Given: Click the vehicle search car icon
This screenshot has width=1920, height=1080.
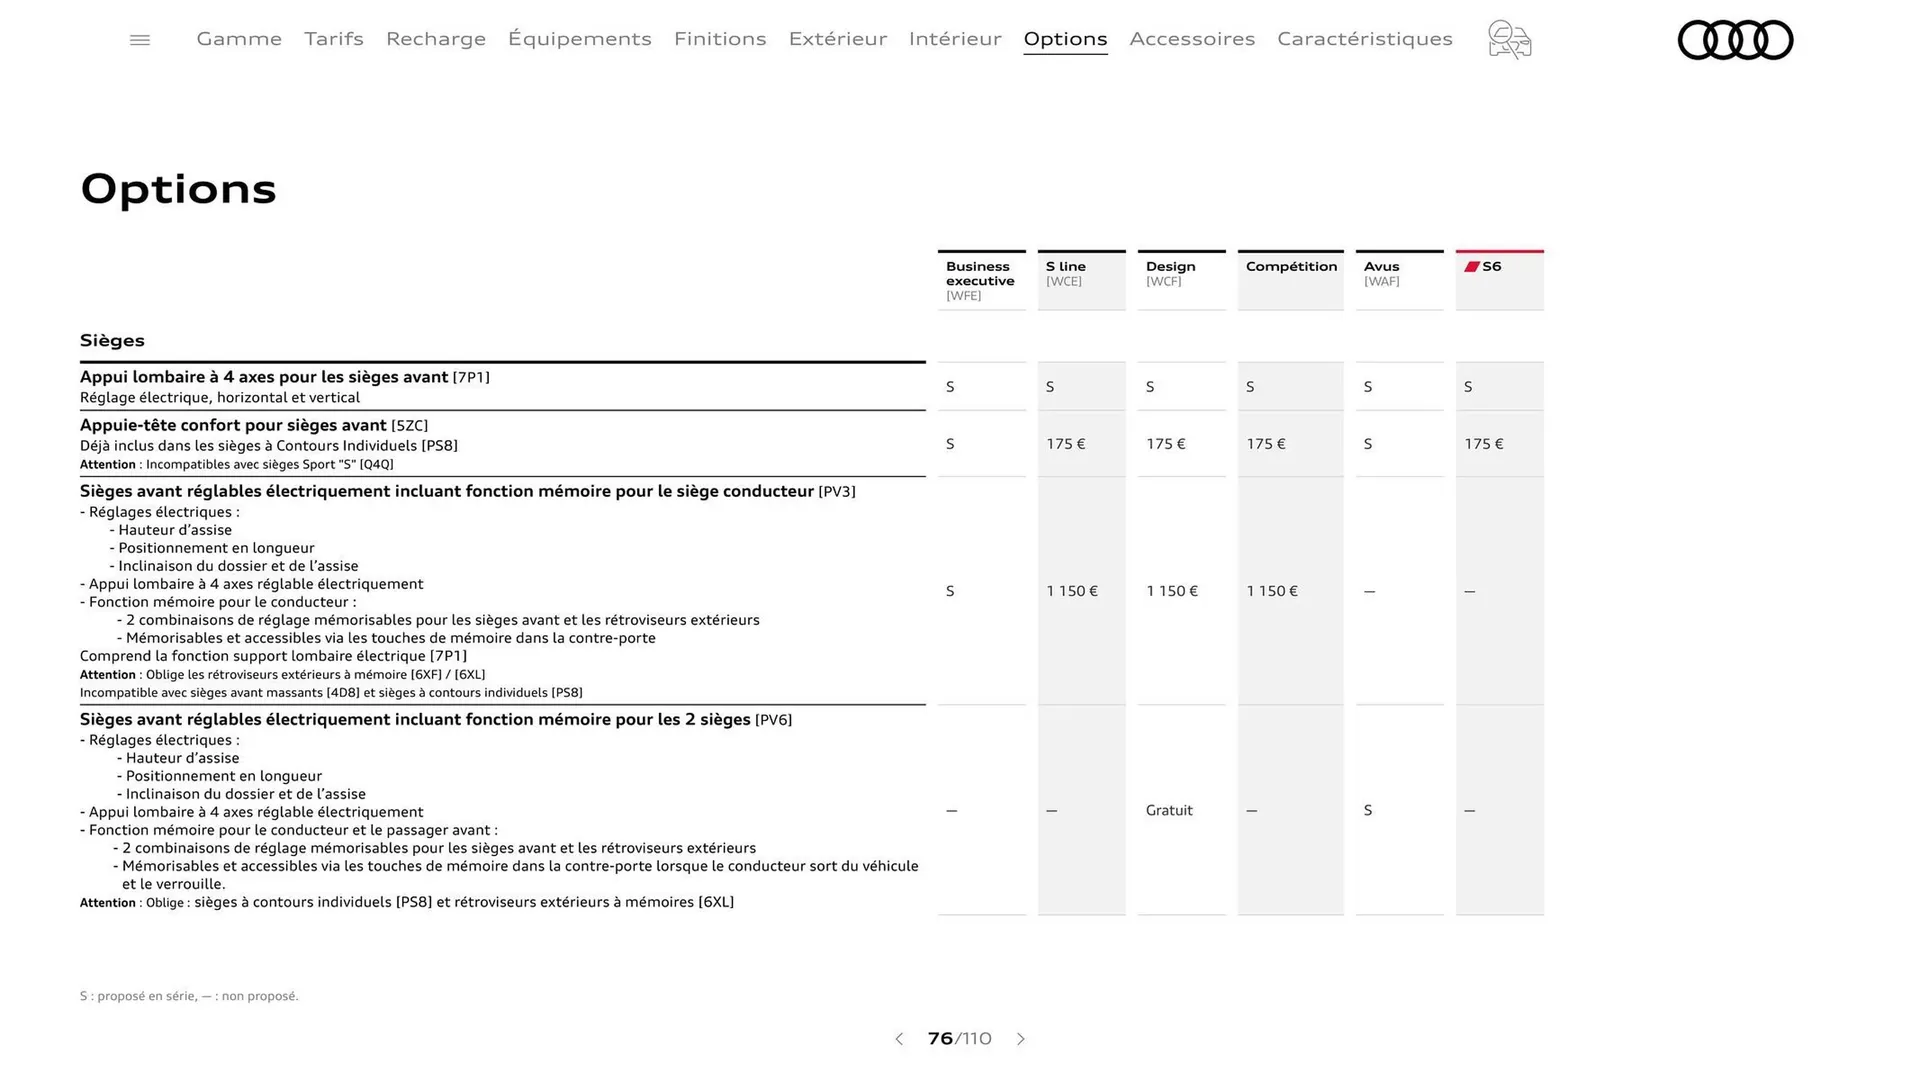Looking at the screenshot, I should coord(1509,40).
